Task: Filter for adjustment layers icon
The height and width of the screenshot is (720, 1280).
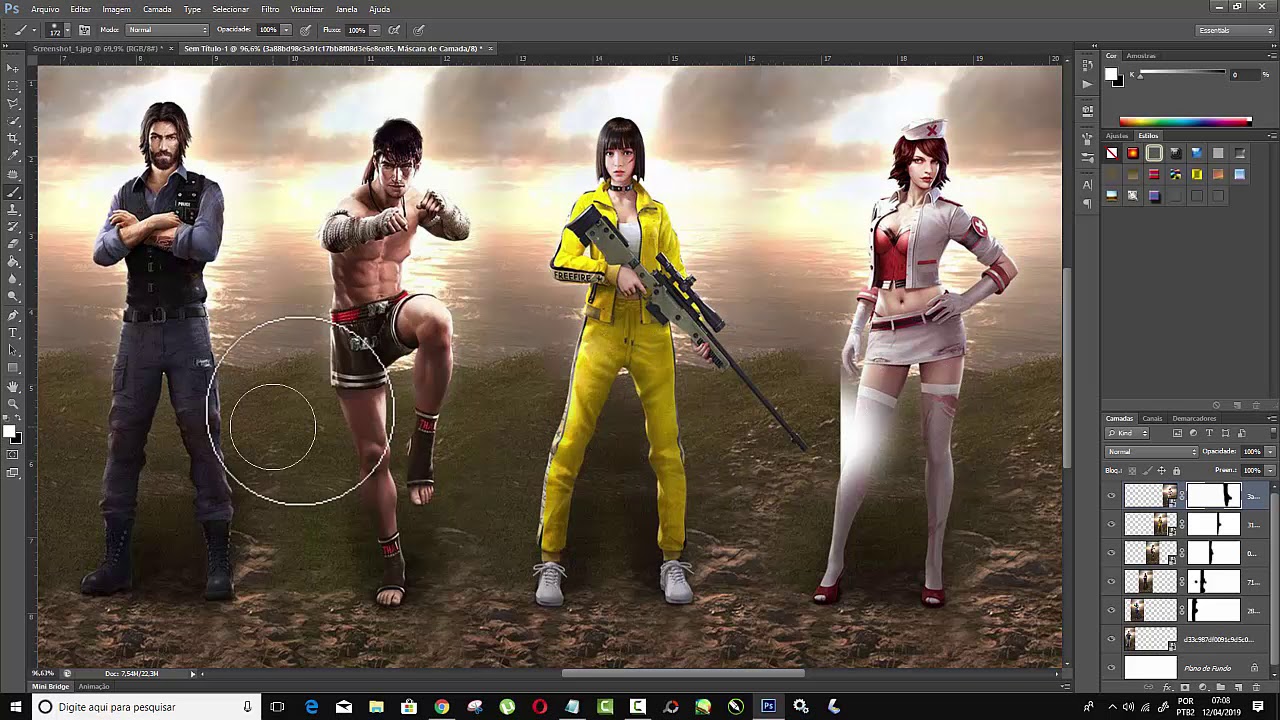Action: (1193, 433)
